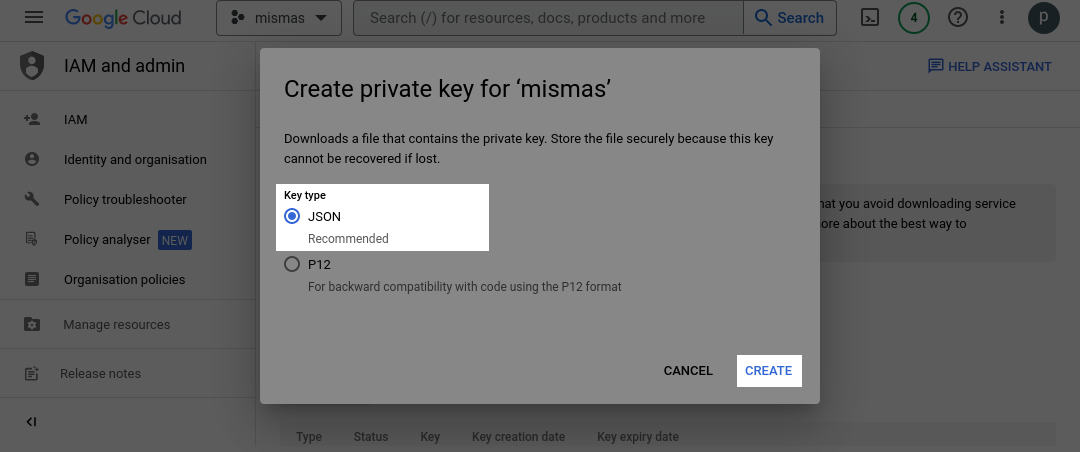Open the three-dot settings menu
Viewport: 1080px width, 452px height.
tap(1002, 18)
